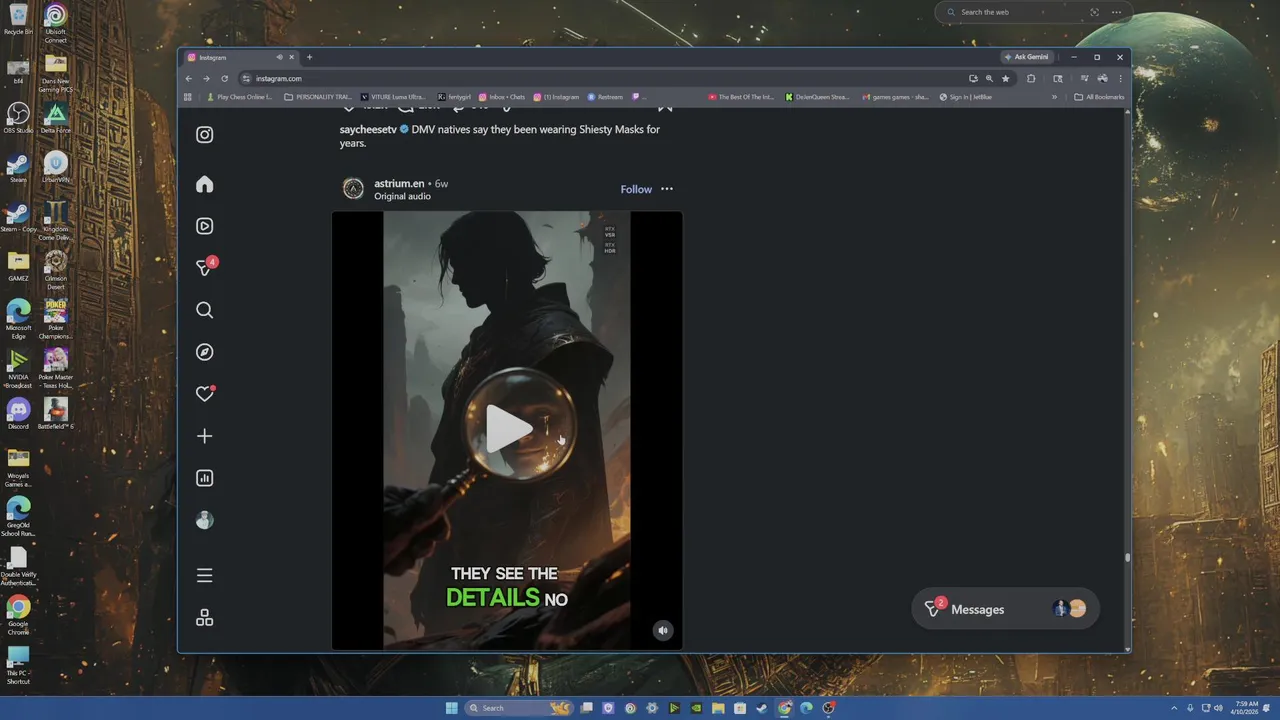Image resolution: width=1280 pixels, height=720 pixels.
Task: Open saycheesetv username in caption
Action: tap(368, 130)
